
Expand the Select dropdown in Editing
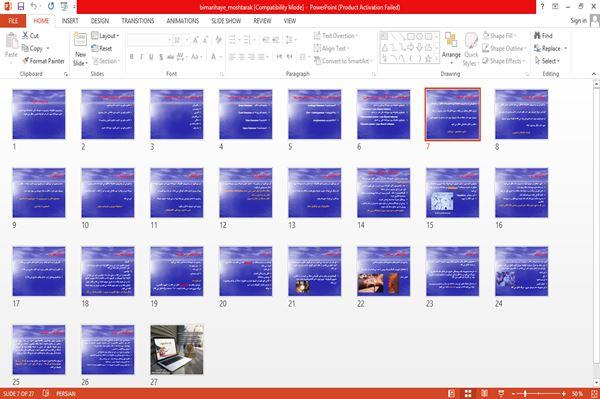547,61
